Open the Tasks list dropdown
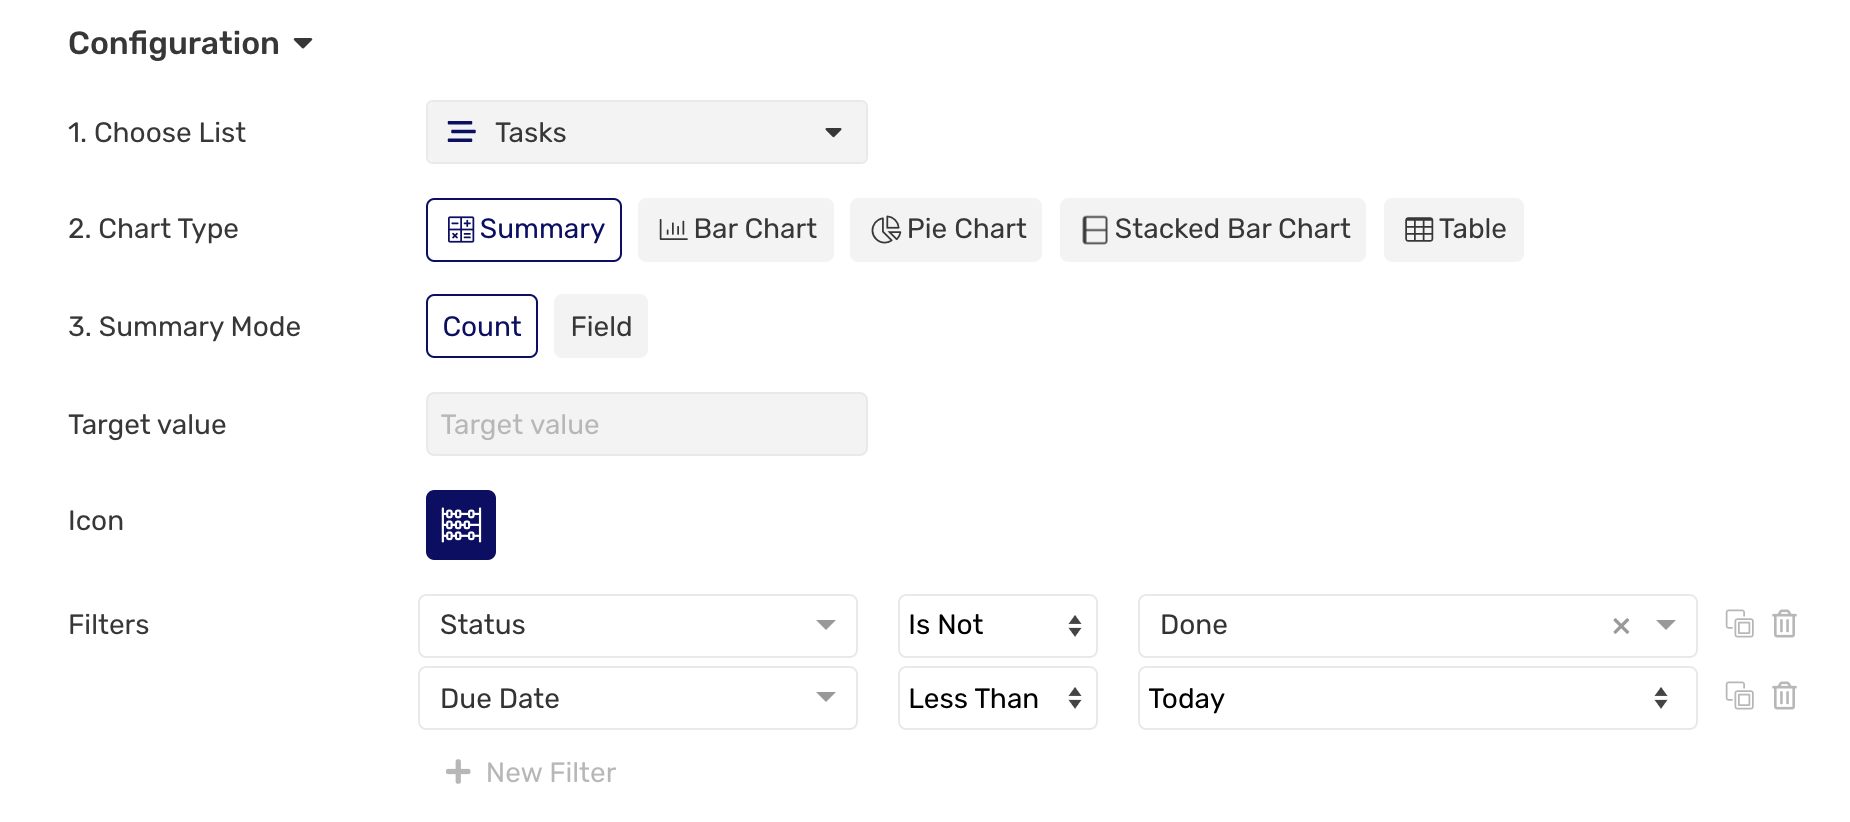1850x822 pixels. point(833,131)
